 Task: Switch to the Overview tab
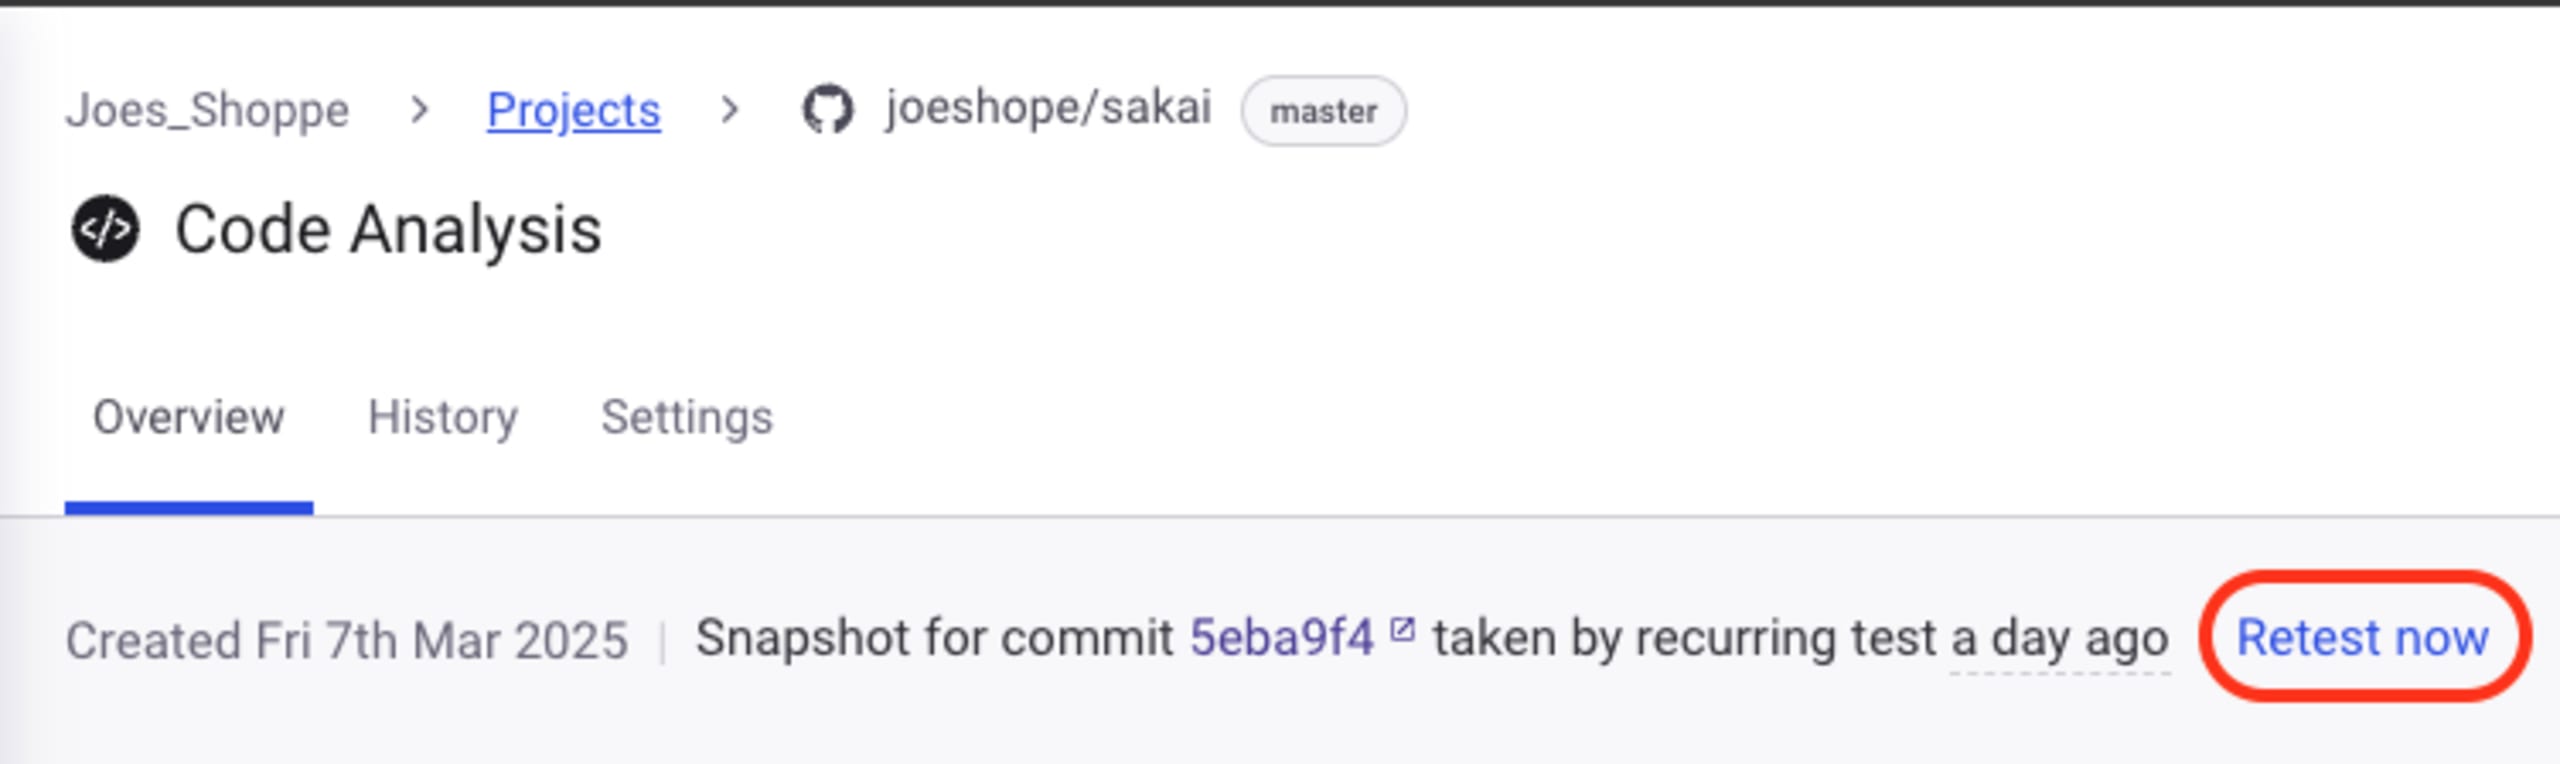189,417
